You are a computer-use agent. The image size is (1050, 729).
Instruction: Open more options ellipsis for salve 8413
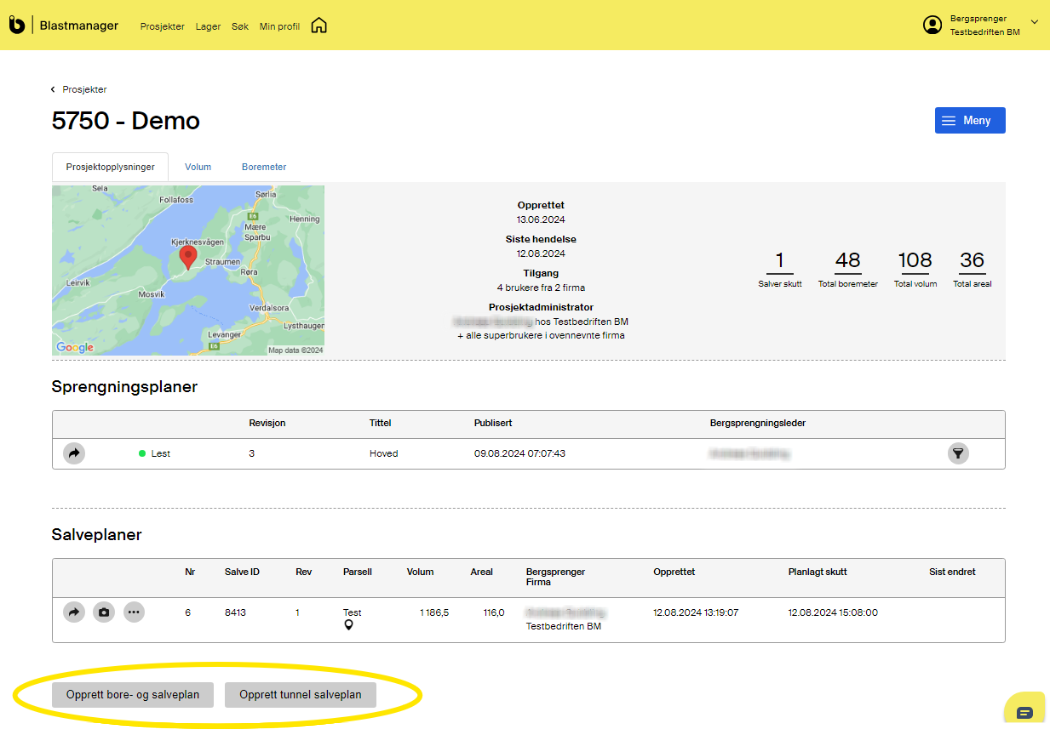point(134,612)
